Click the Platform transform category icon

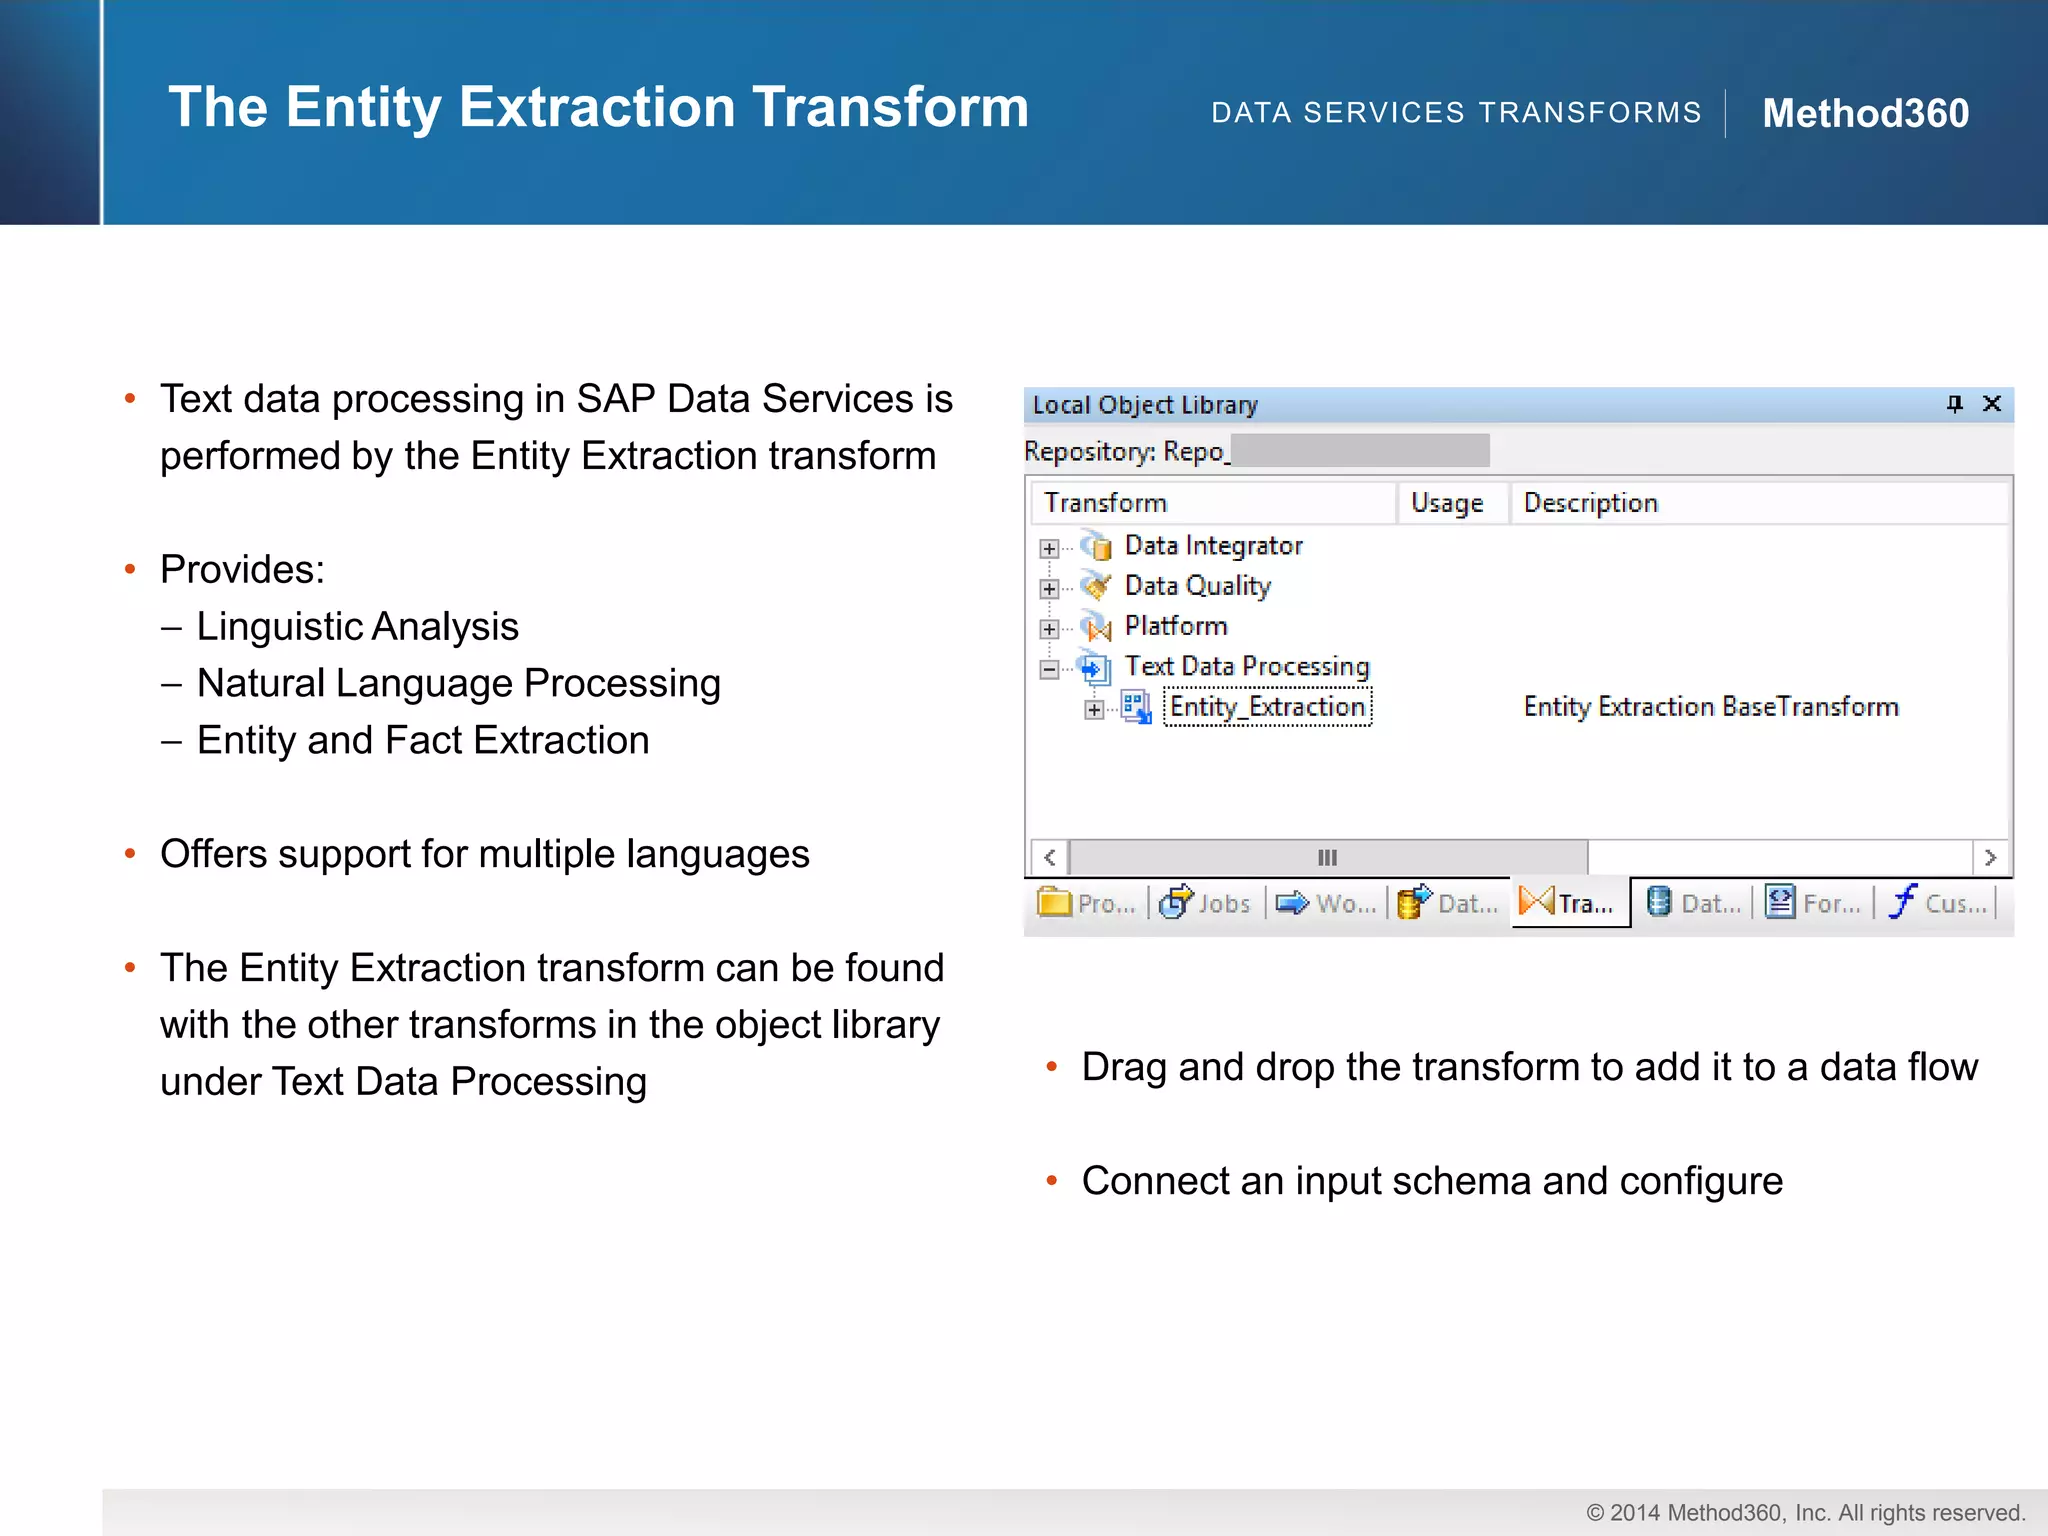(x=1097, y=627)
